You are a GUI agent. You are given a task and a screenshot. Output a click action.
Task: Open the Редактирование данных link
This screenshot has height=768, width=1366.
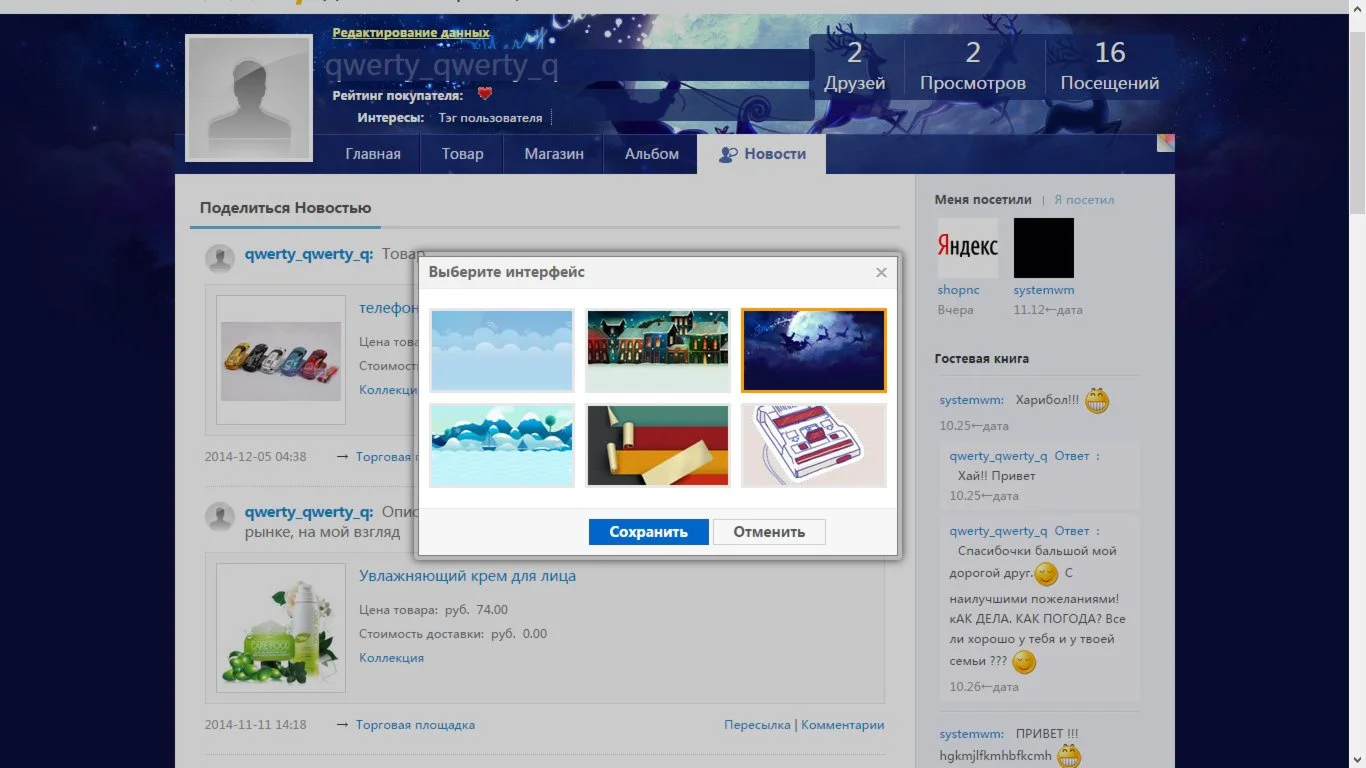point(411,33)
